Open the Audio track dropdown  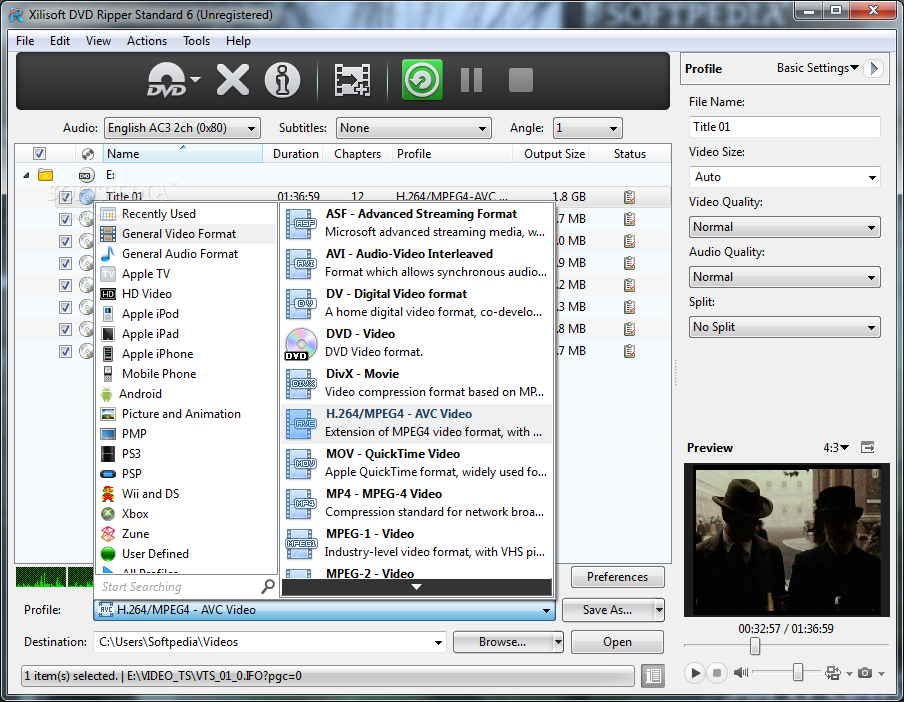(182, 128)
